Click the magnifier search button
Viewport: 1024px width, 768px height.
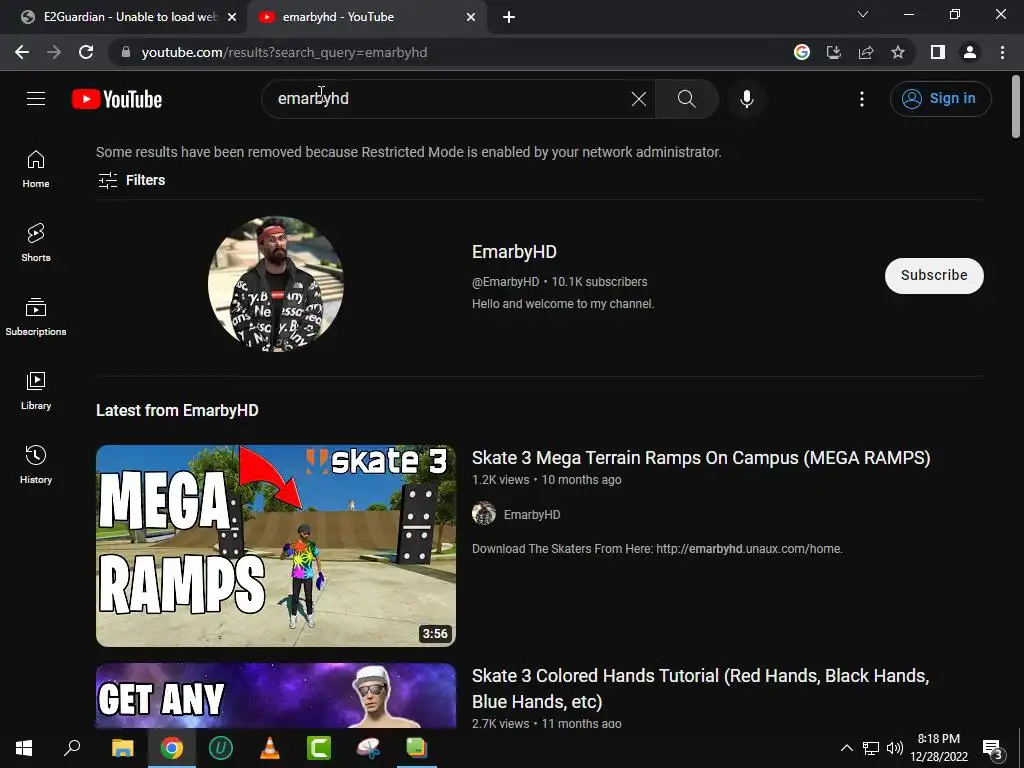pos(686,99)
